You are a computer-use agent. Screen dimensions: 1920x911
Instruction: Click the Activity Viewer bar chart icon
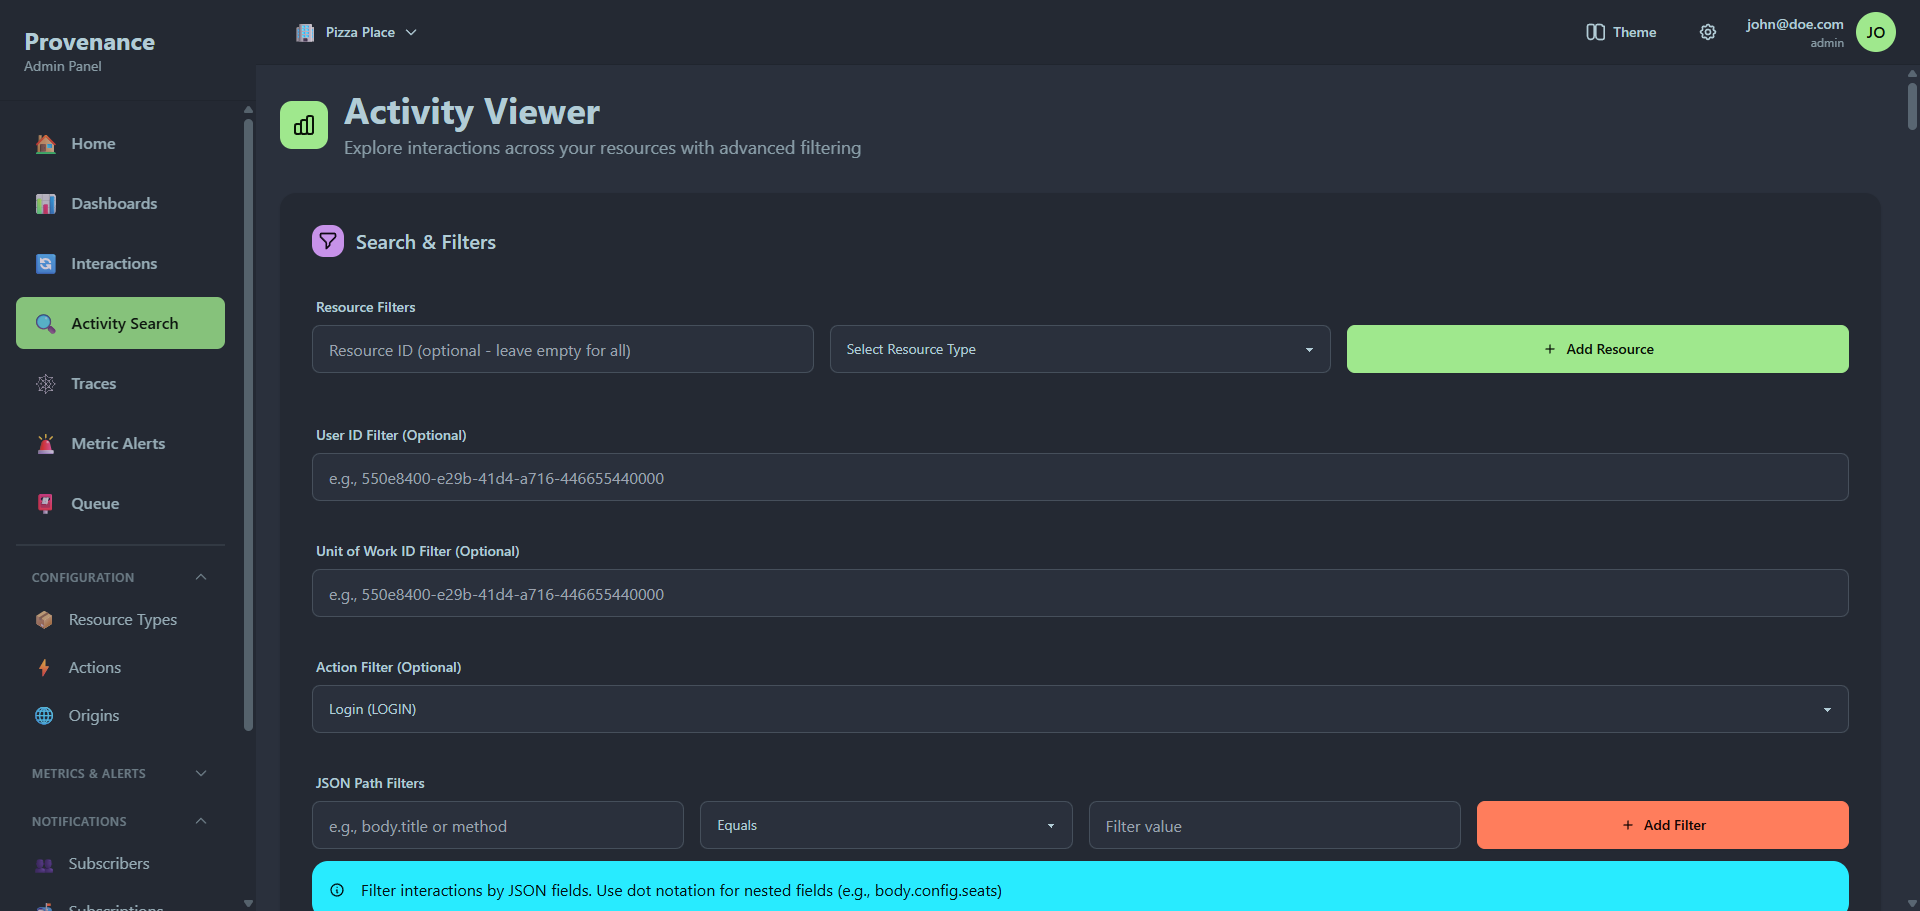(303, 124)
